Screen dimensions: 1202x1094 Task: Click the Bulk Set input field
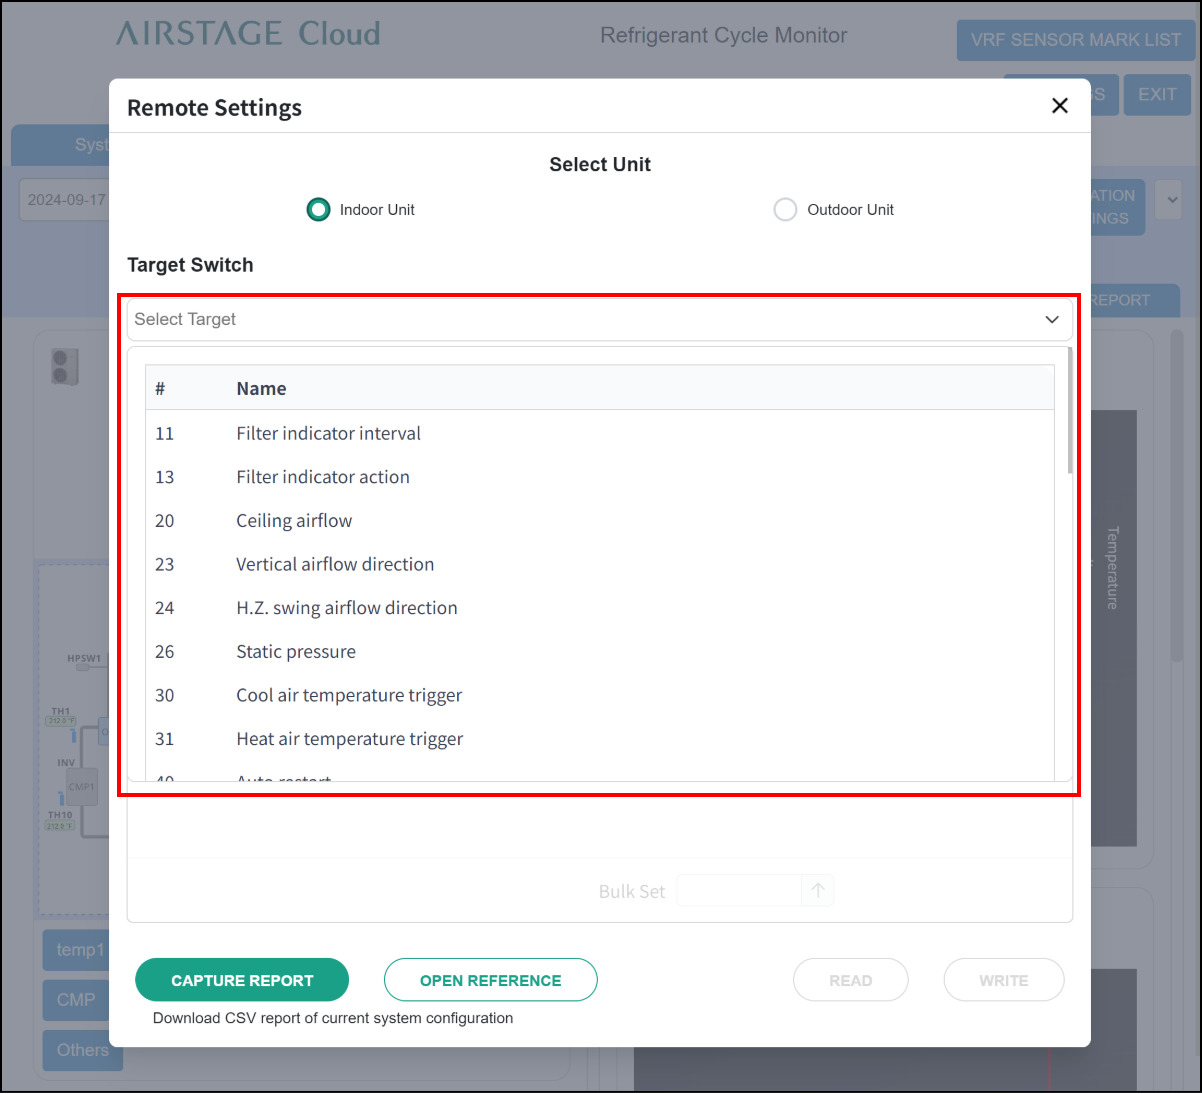point(739,891)
